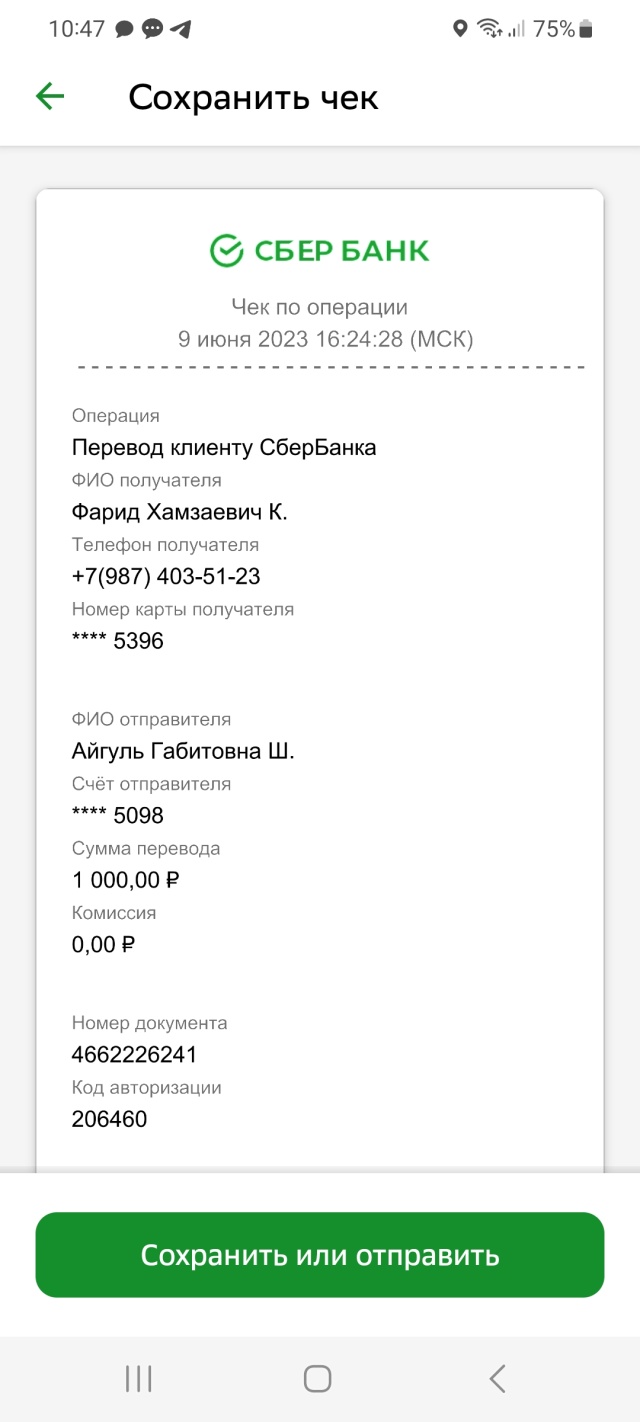Tap the transfer amount 1 000,00 ₽

click(x=126, y=880)
